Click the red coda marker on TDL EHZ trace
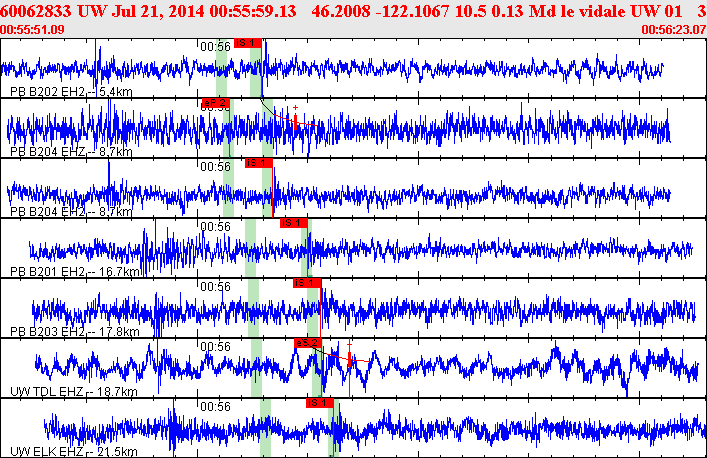The width and height of the screenshot is (707, 458). 350,358
